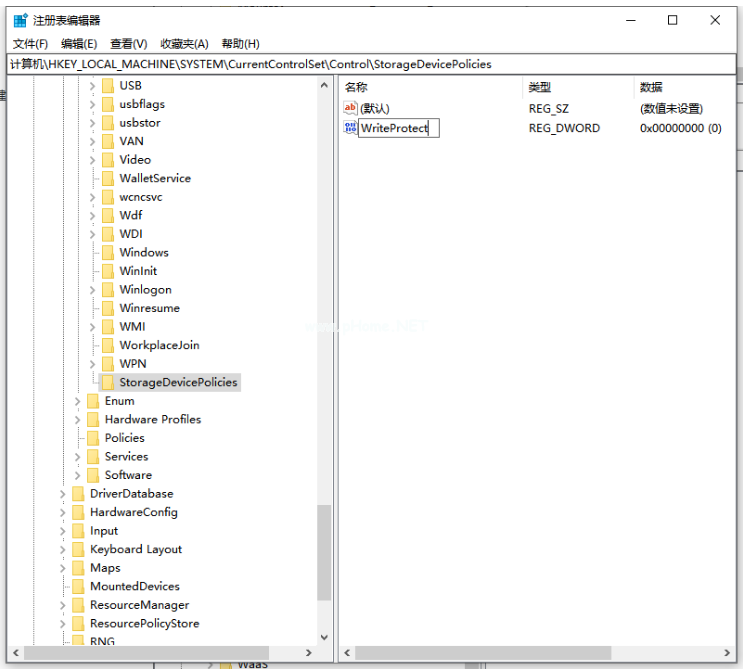Viewport: 743px width, 669px height.
Task: Click the WriteProtect name edit field
Action: point(397,128)
